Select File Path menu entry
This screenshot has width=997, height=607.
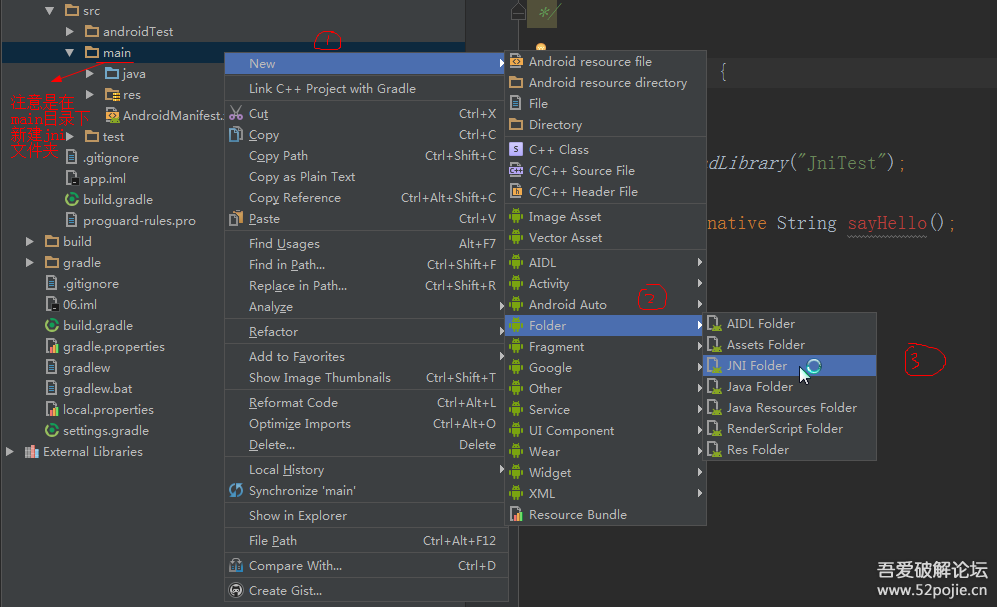[366, 540]
